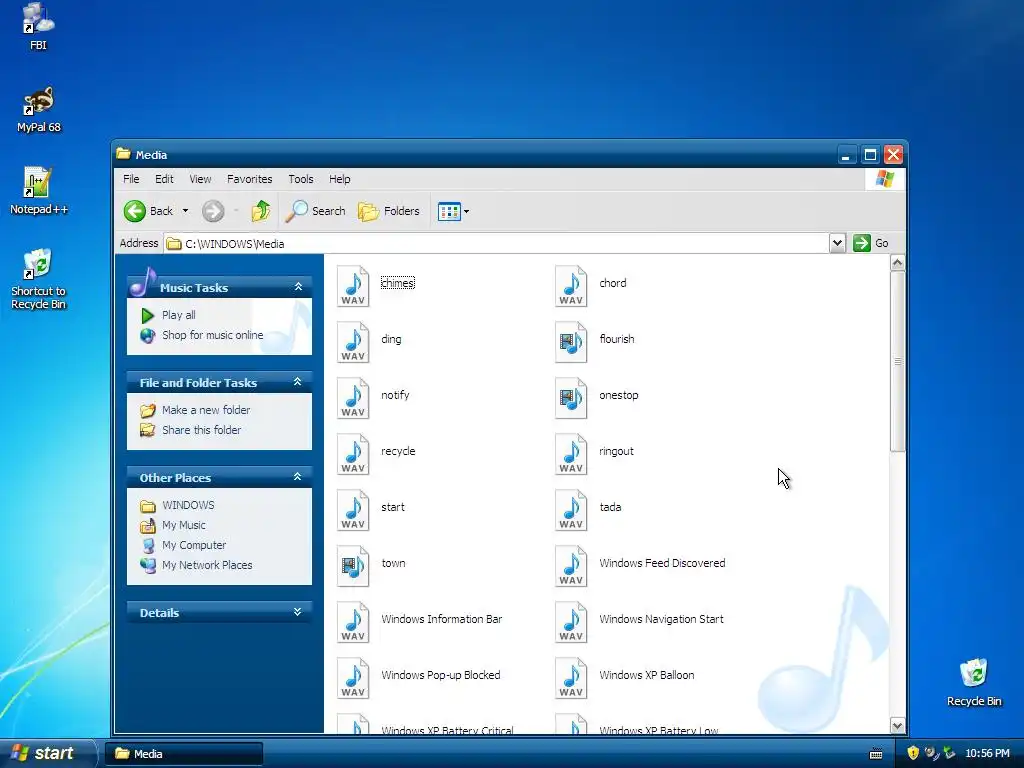Open the Edit menu

pyautogui.click(x=164, y=179)
